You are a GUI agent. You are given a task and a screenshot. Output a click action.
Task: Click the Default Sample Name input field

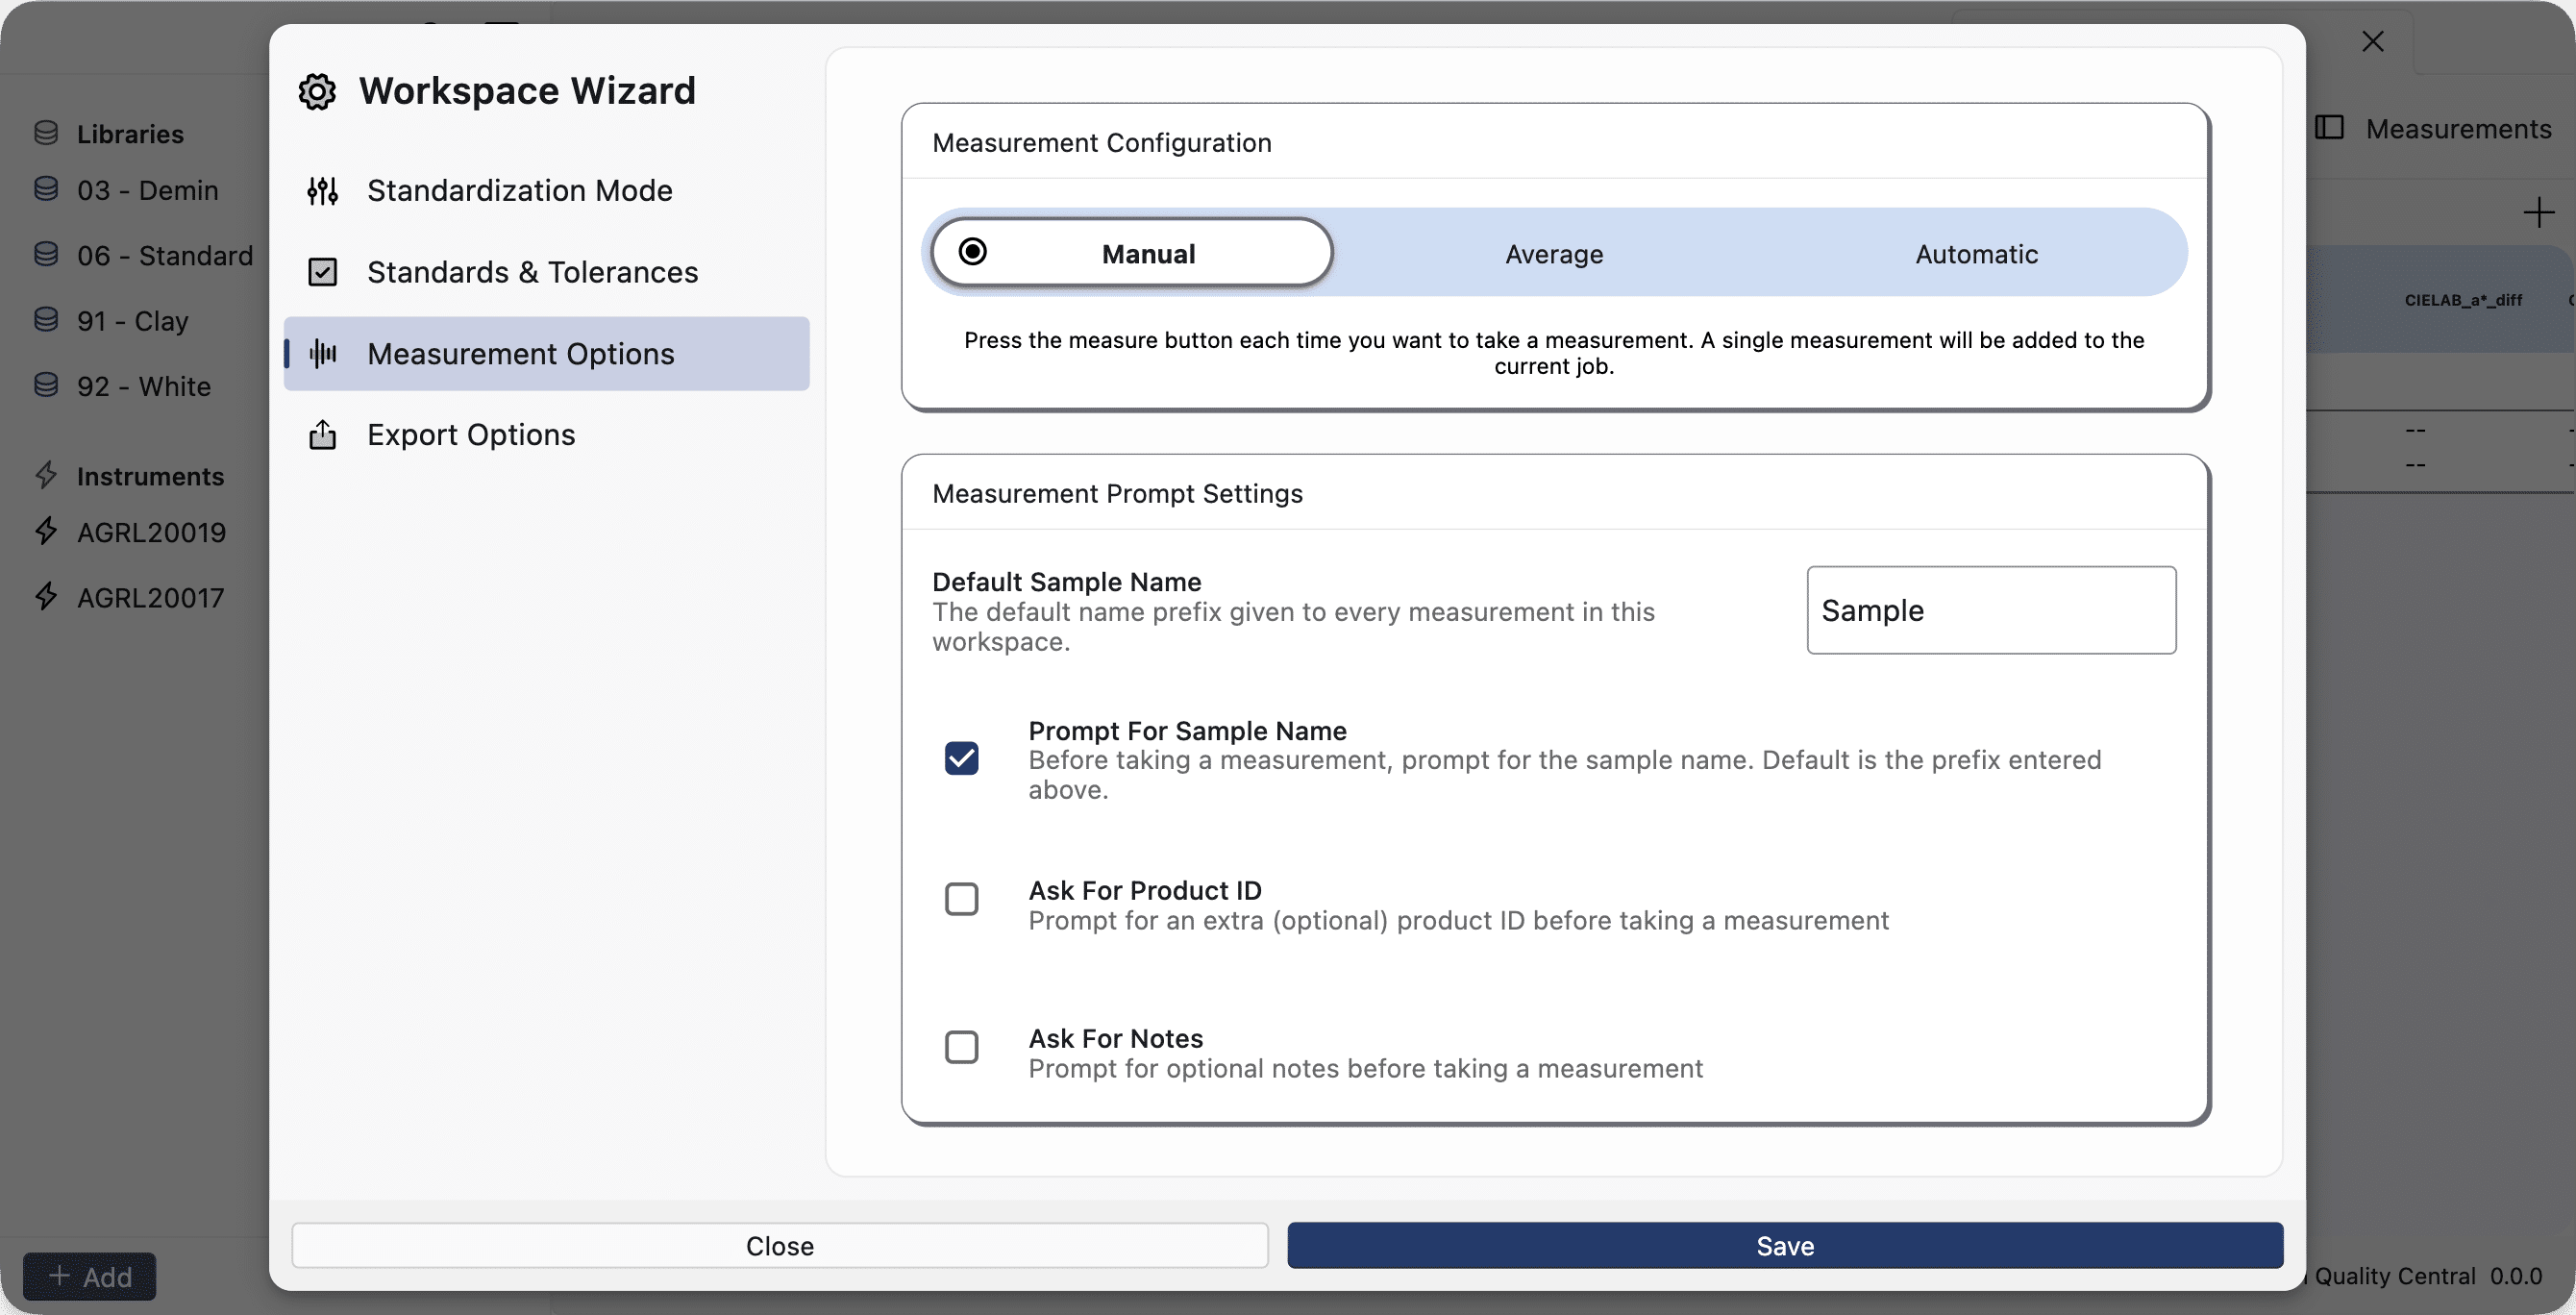[1991, 610]
